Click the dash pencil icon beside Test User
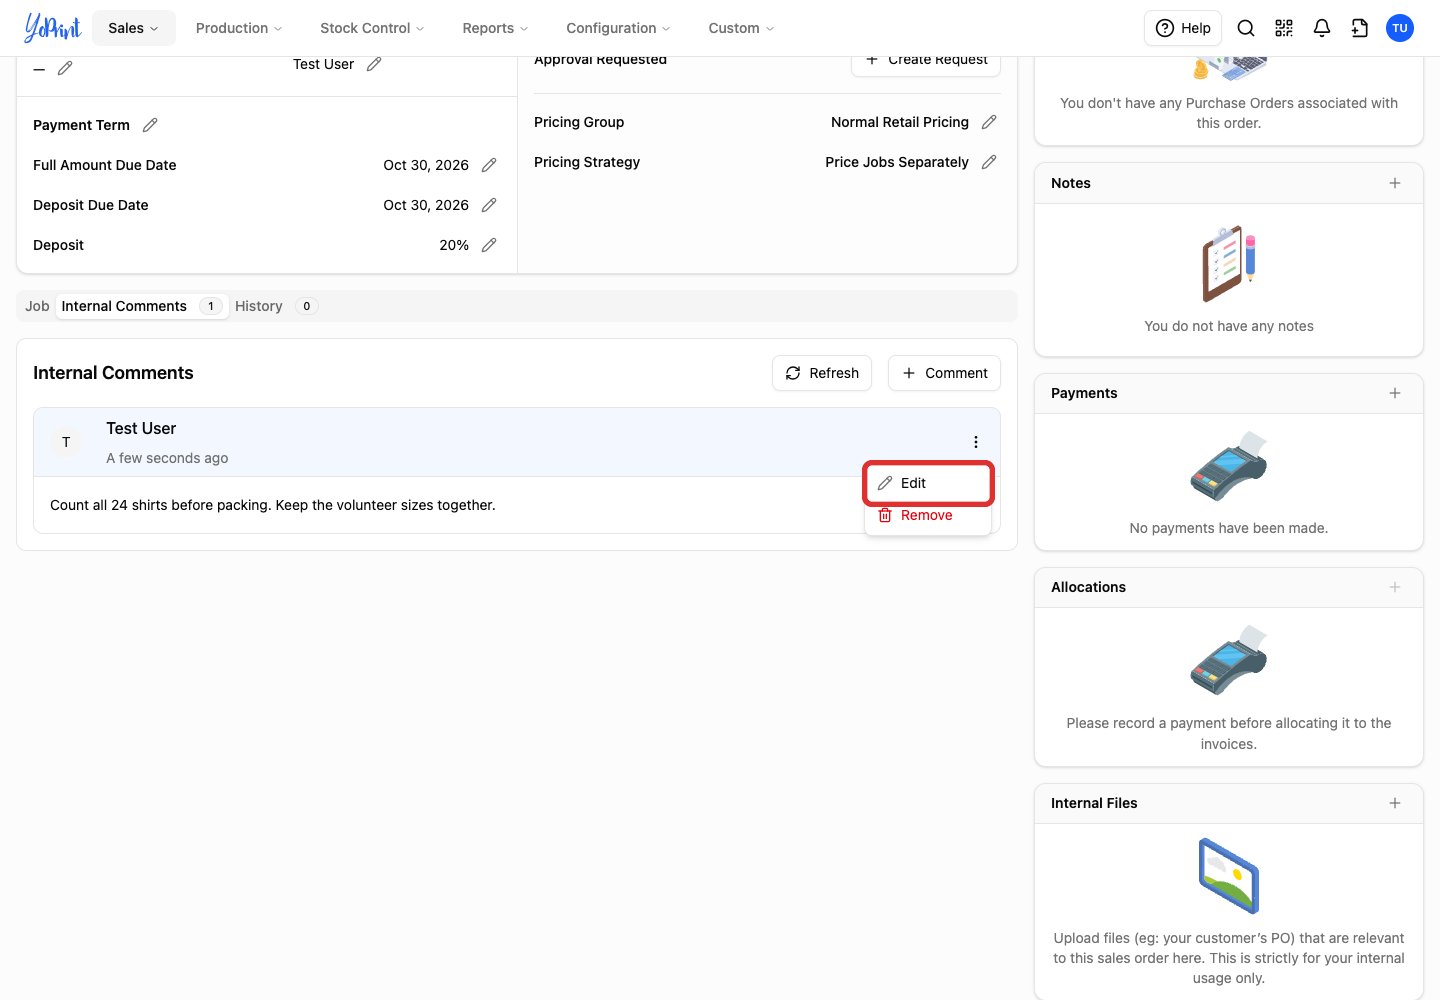Viewport: 1440px width, 1000px height. click(x=65, y=68)
